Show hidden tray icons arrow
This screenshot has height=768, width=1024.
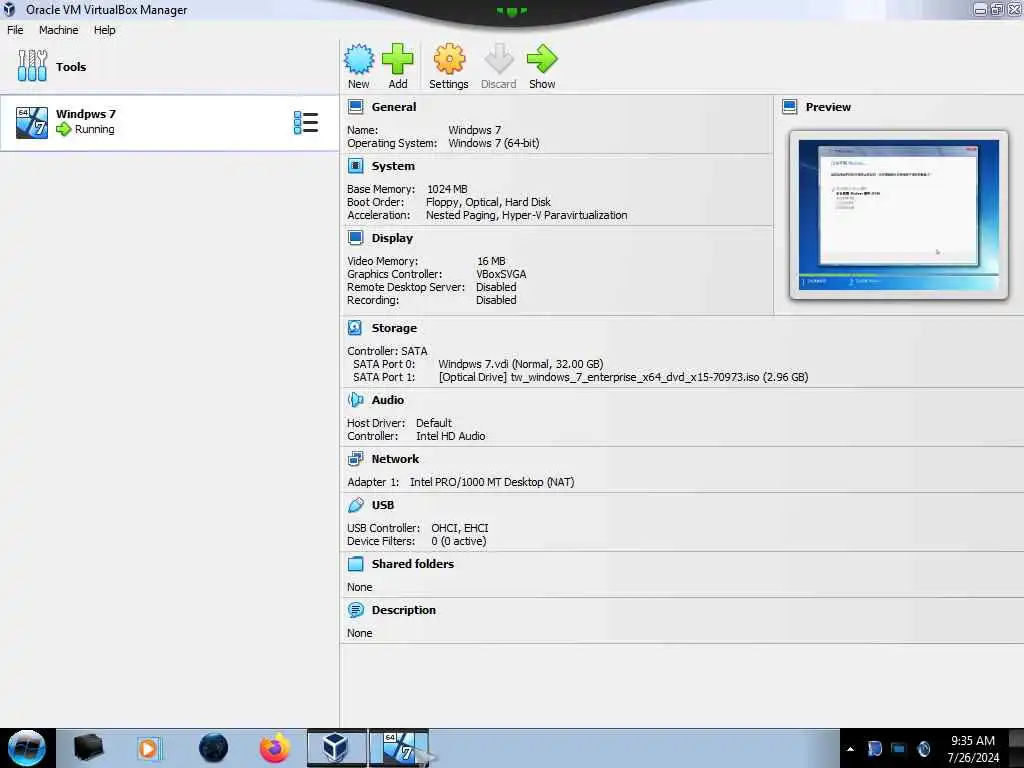click(850, 749)
